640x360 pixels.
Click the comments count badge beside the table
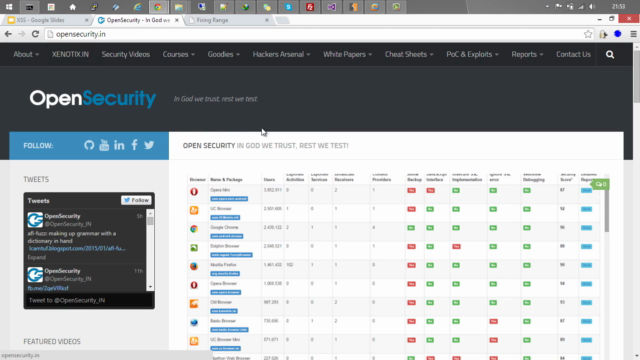click(600, 184)
